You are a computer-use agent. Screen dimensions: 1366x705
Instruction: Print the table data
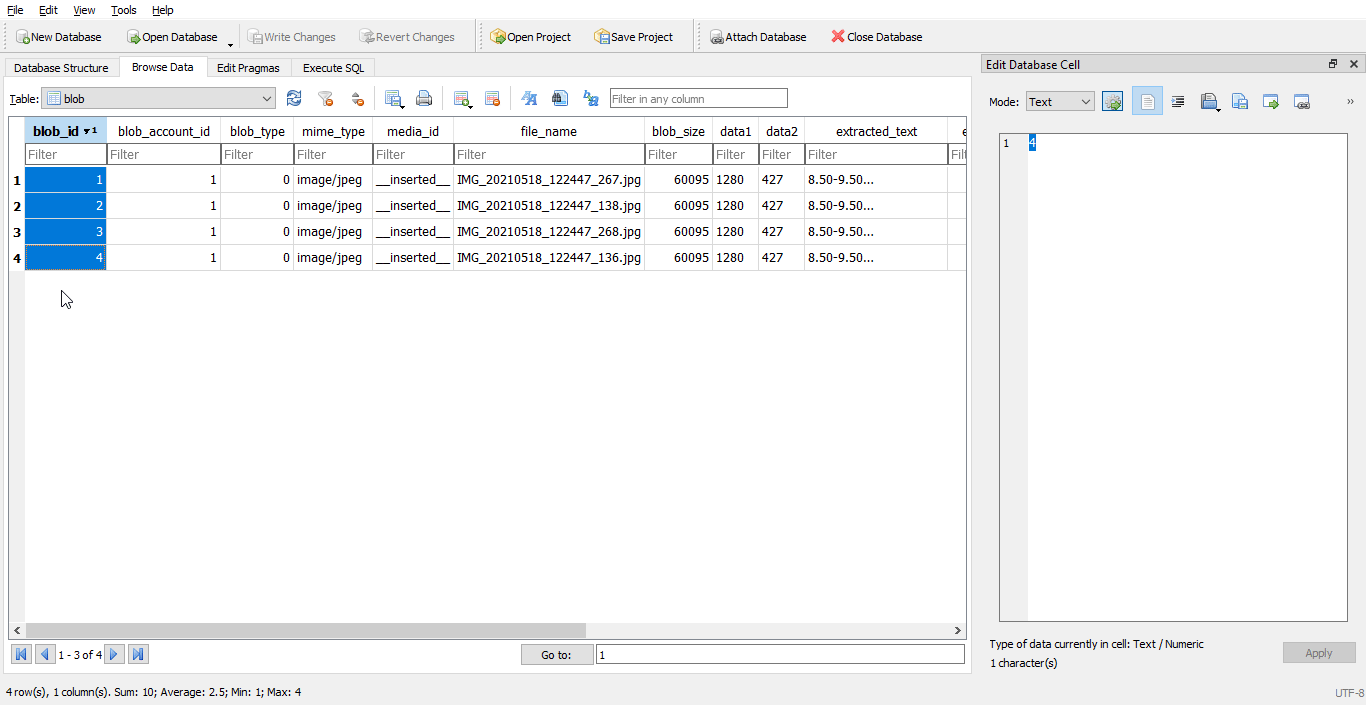tap(424, 98)
